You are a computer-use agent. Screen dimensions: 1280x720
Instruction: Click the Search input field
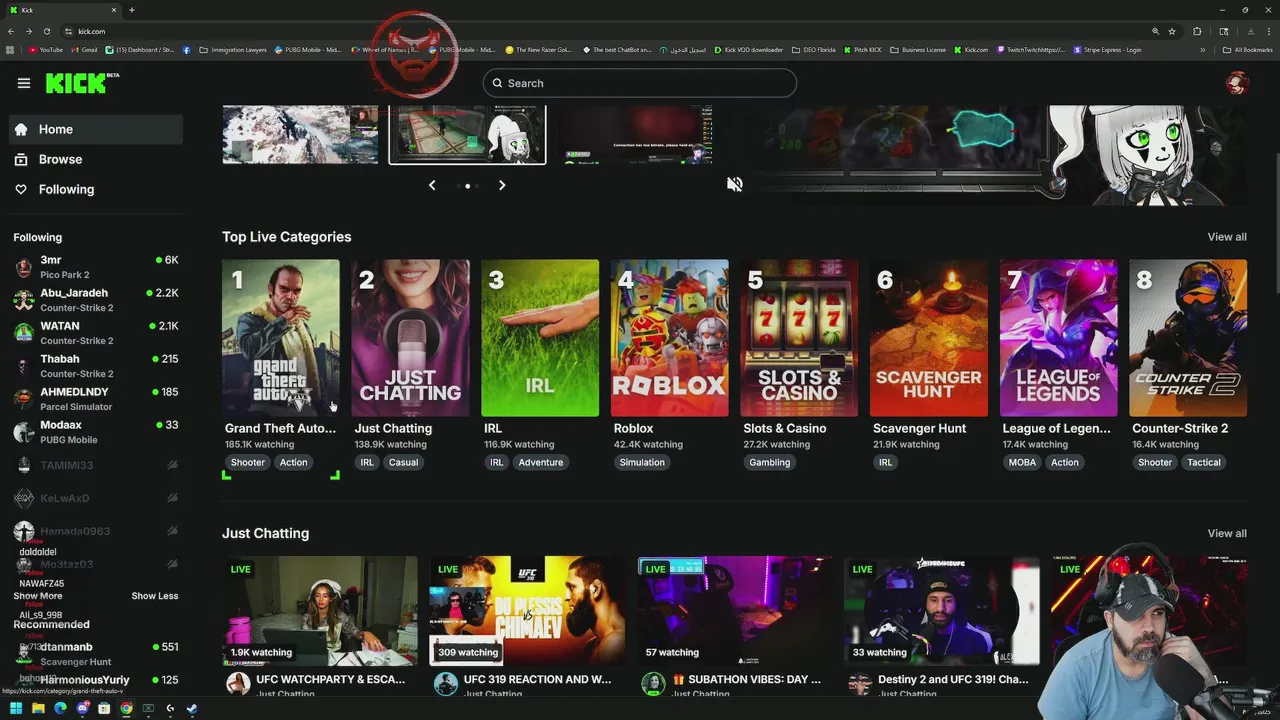(x=640, y=83)
